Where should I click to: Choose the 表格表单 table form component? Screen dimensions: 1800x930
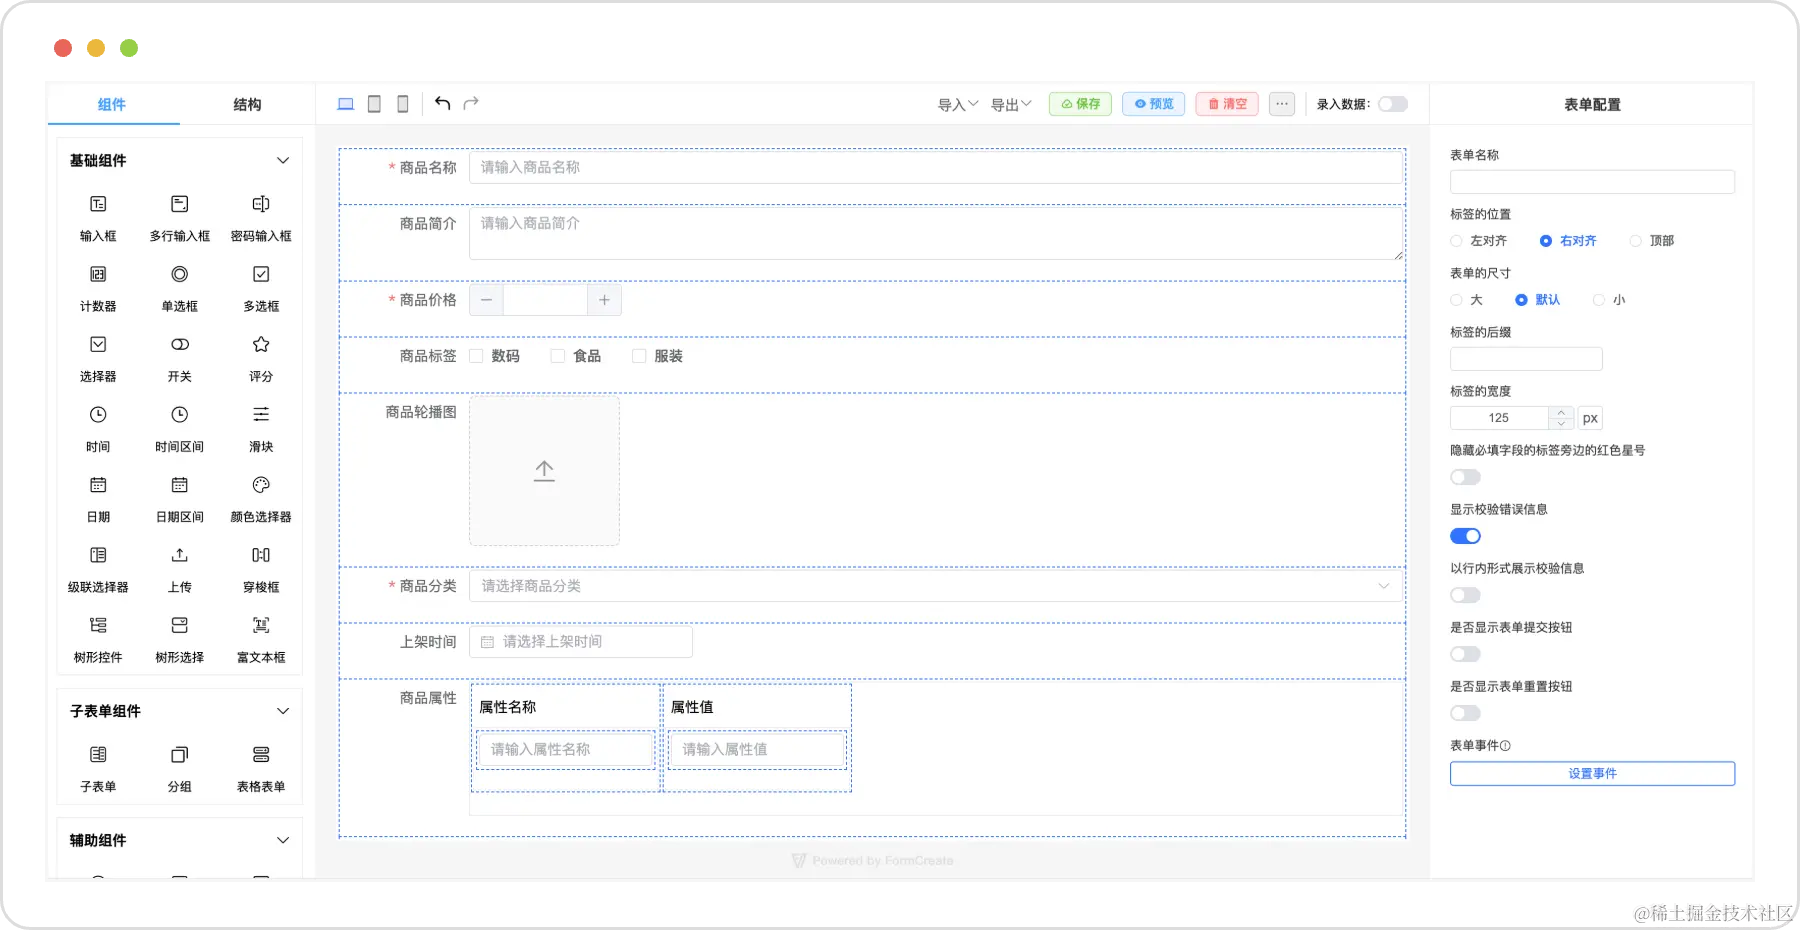pyautogui.click(x=261, y=769)
